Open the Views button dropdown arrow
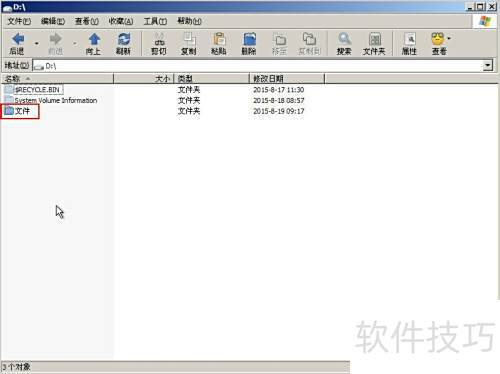 449,39
